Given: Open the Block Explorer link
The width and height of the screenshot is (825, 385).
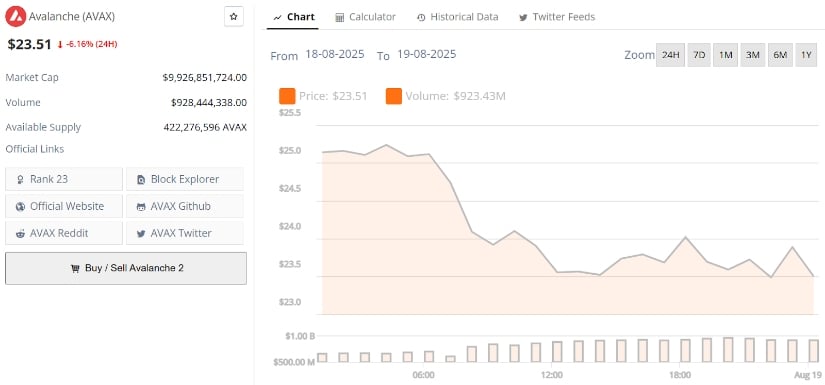Looking at the screenshot, I should (185, 179).
